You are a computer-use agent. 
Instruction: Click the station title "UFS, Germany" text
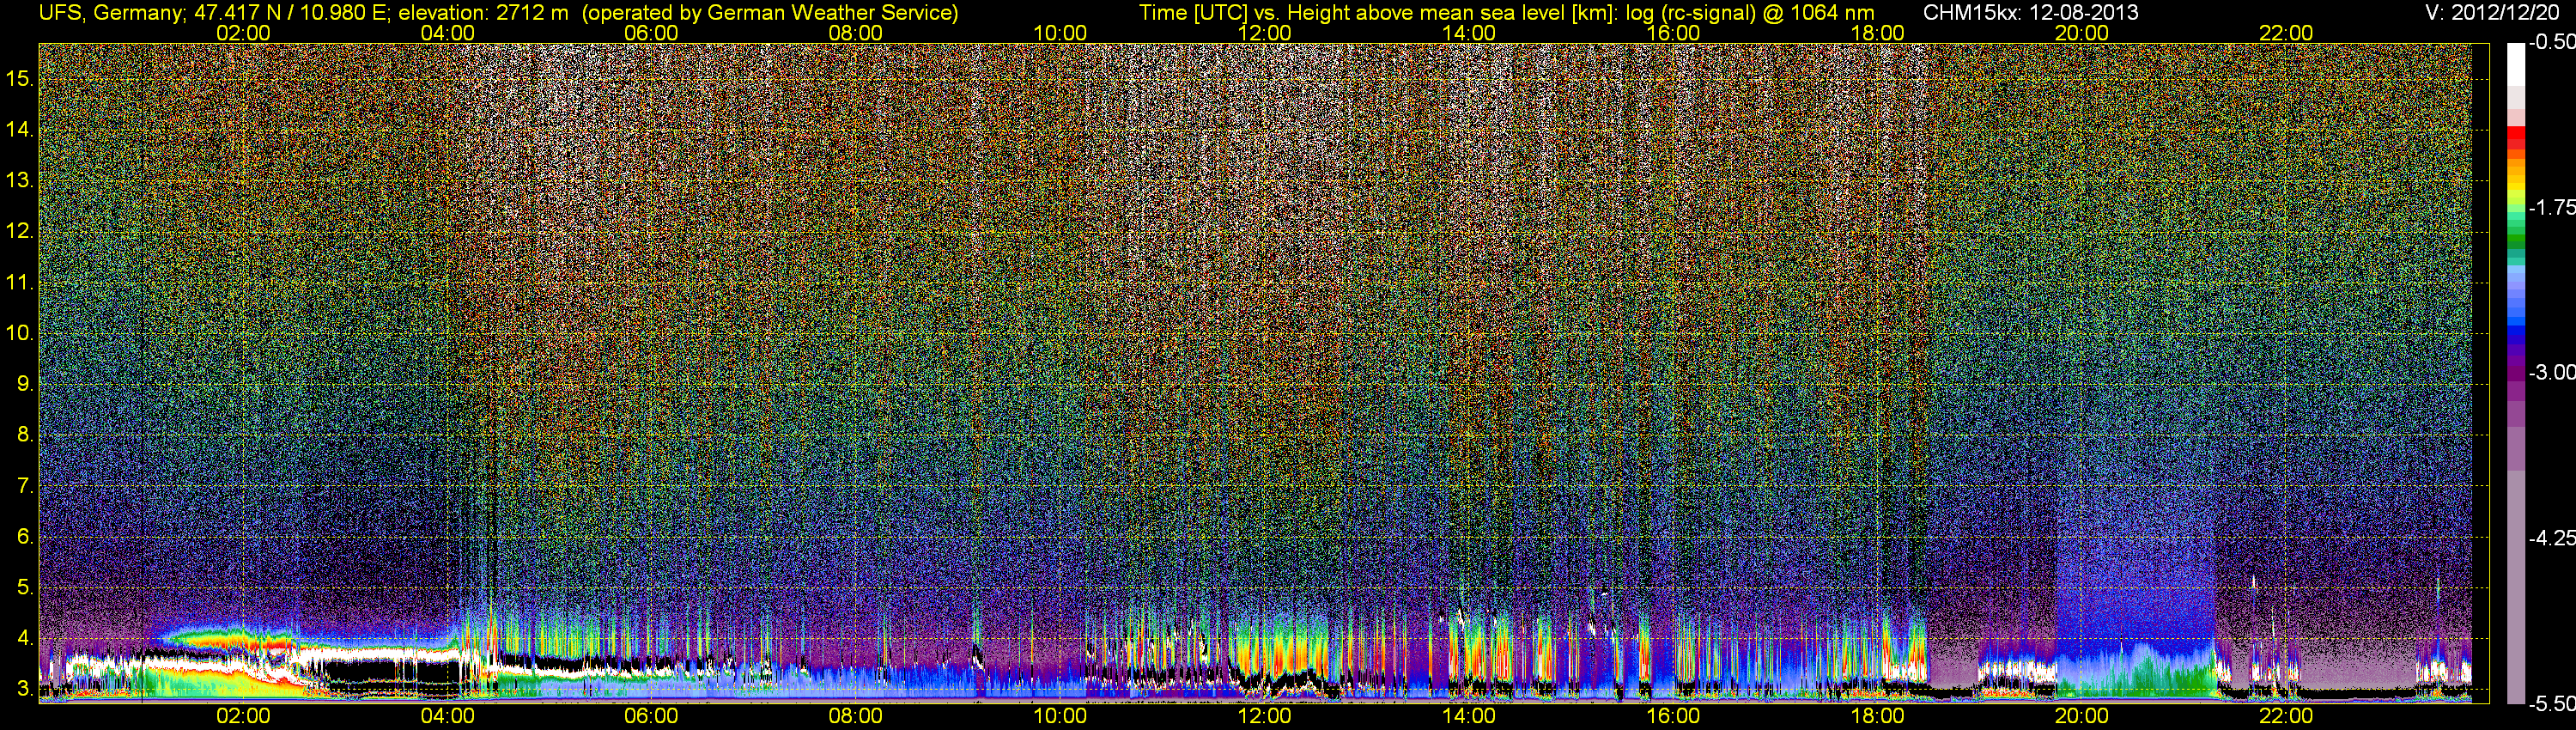tap(111, 13)
